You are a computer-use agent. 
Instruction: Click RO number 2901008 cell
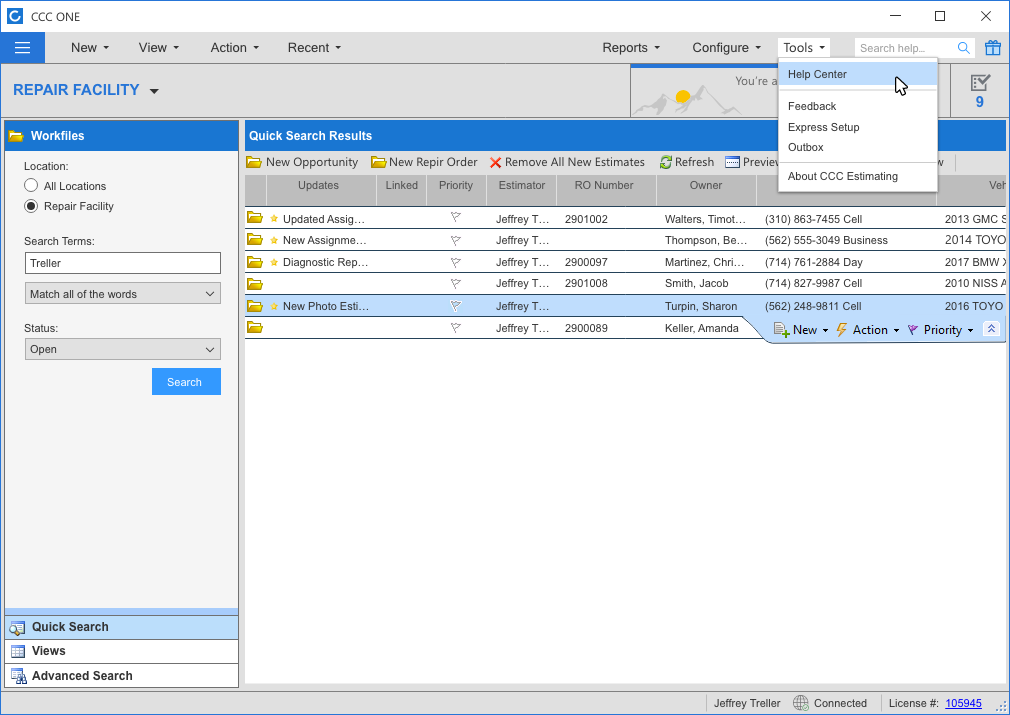[x=586, y=283]
